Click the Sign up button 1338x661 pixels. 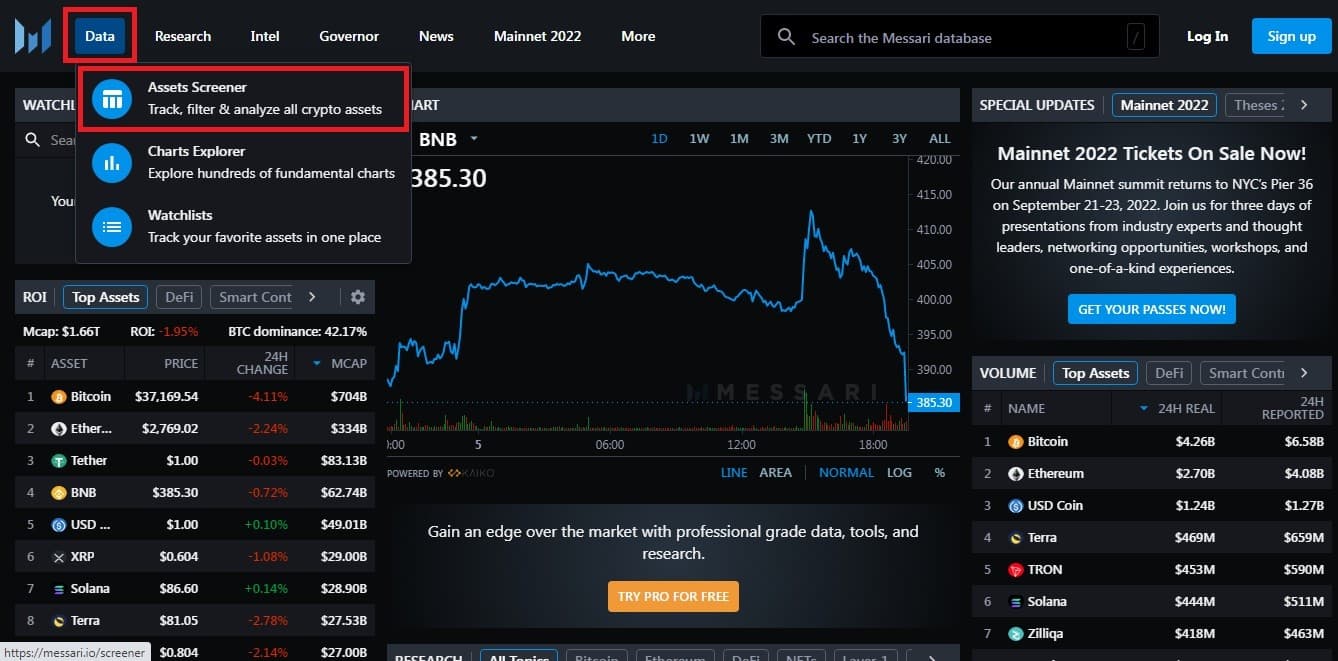click(x=1291, y=36)
